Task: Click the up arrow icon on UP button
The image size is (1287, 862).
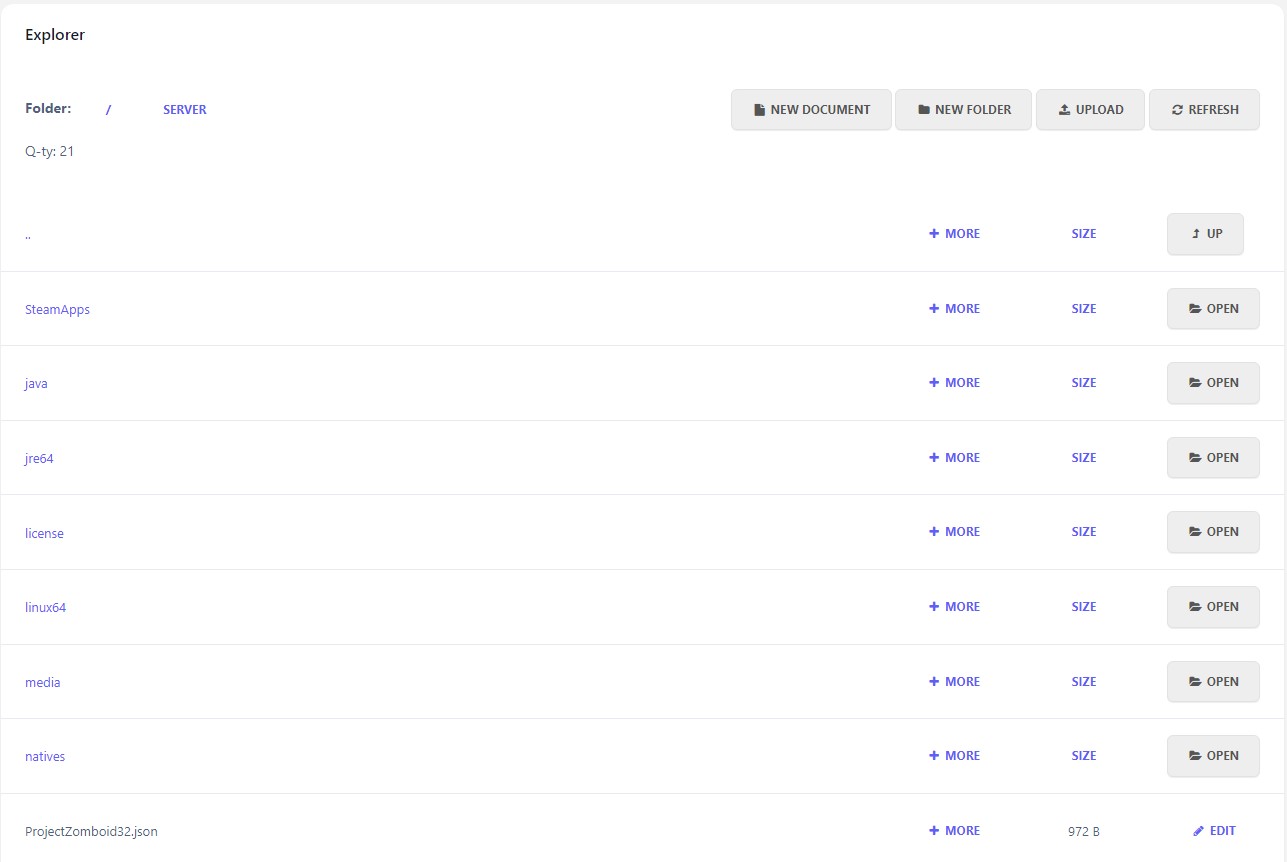Action: click(x=1195, y=233)
